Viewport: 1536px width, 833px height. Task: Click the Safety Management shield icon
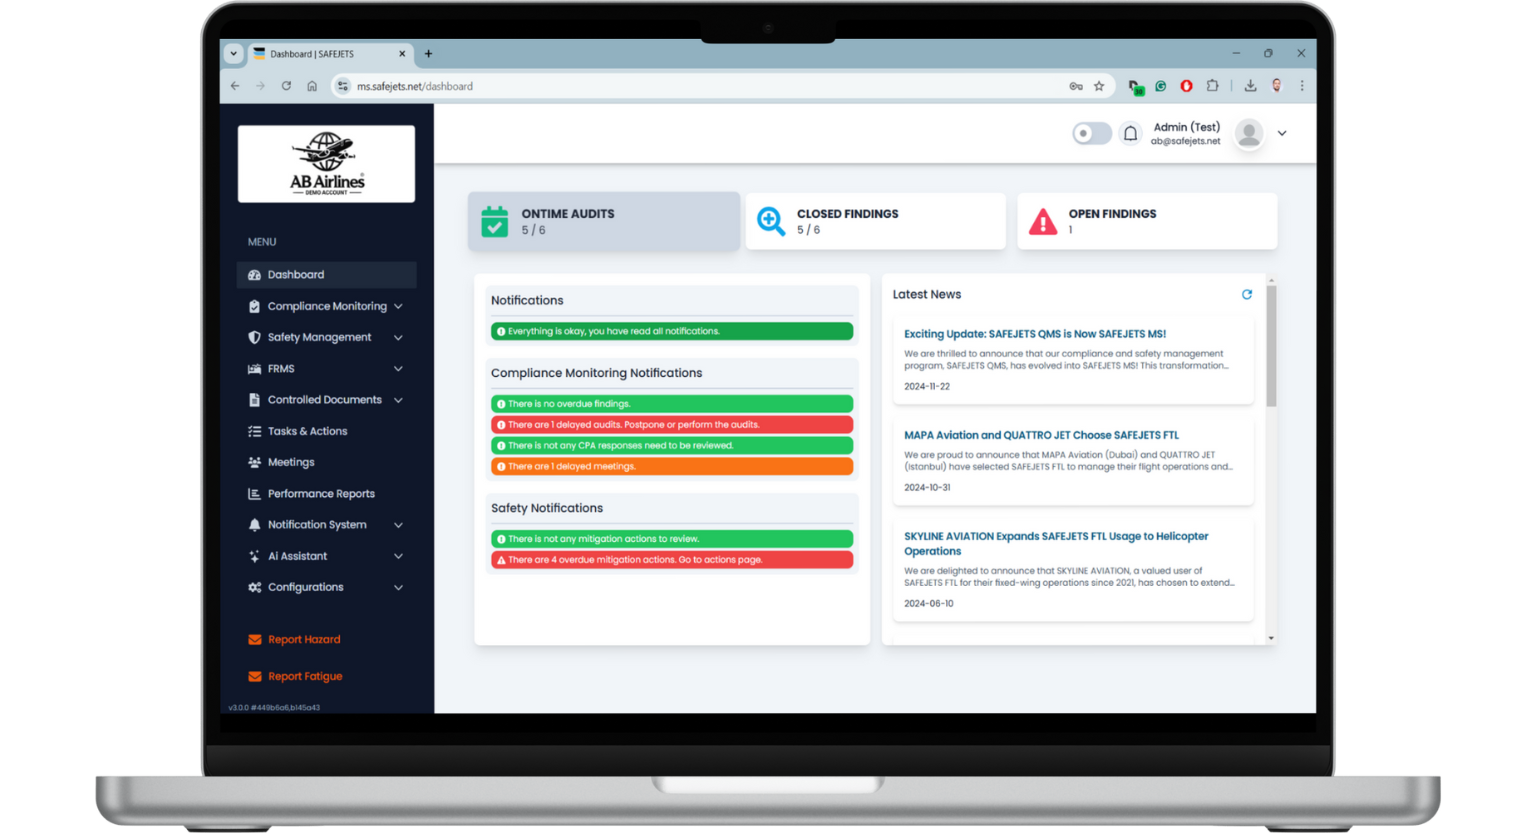pyautogui.click(x=254, y=337)
